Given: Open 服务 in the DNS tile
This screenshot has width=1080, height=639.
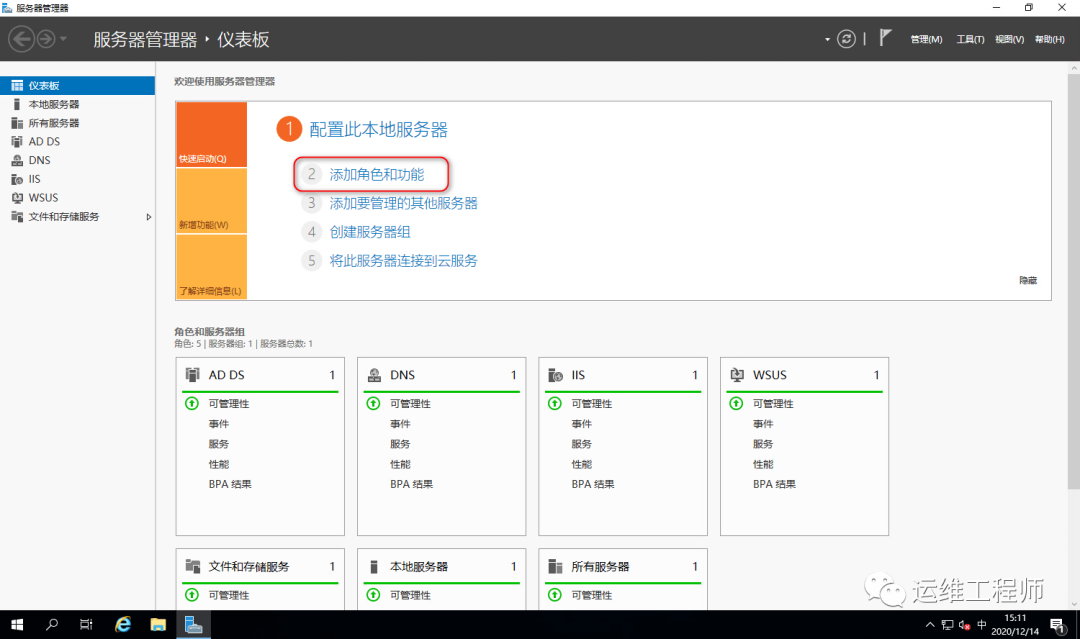Looking at the screenshot, I should [400, 444].
